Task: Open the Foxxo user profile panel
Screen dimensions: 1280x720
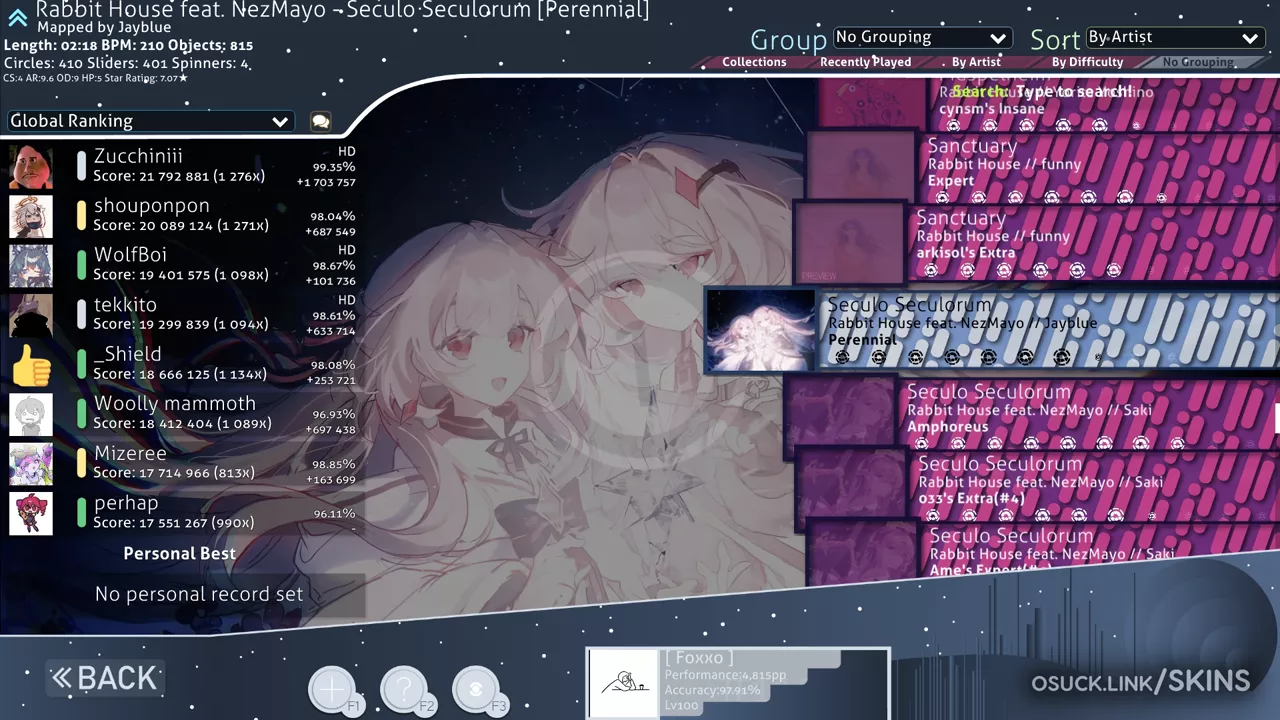Action: [738, 684]
